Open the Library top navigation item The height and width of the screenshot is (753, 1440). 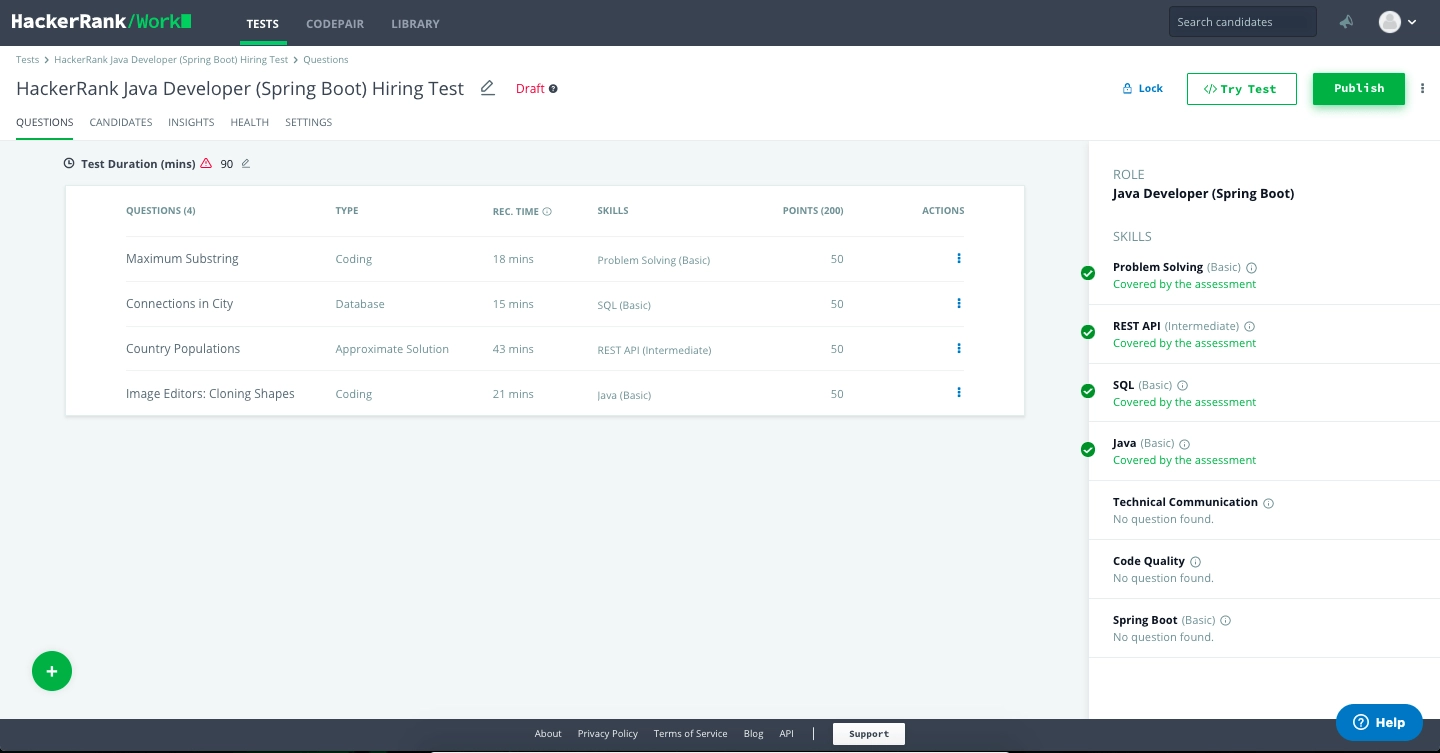(x=415, y=24)
